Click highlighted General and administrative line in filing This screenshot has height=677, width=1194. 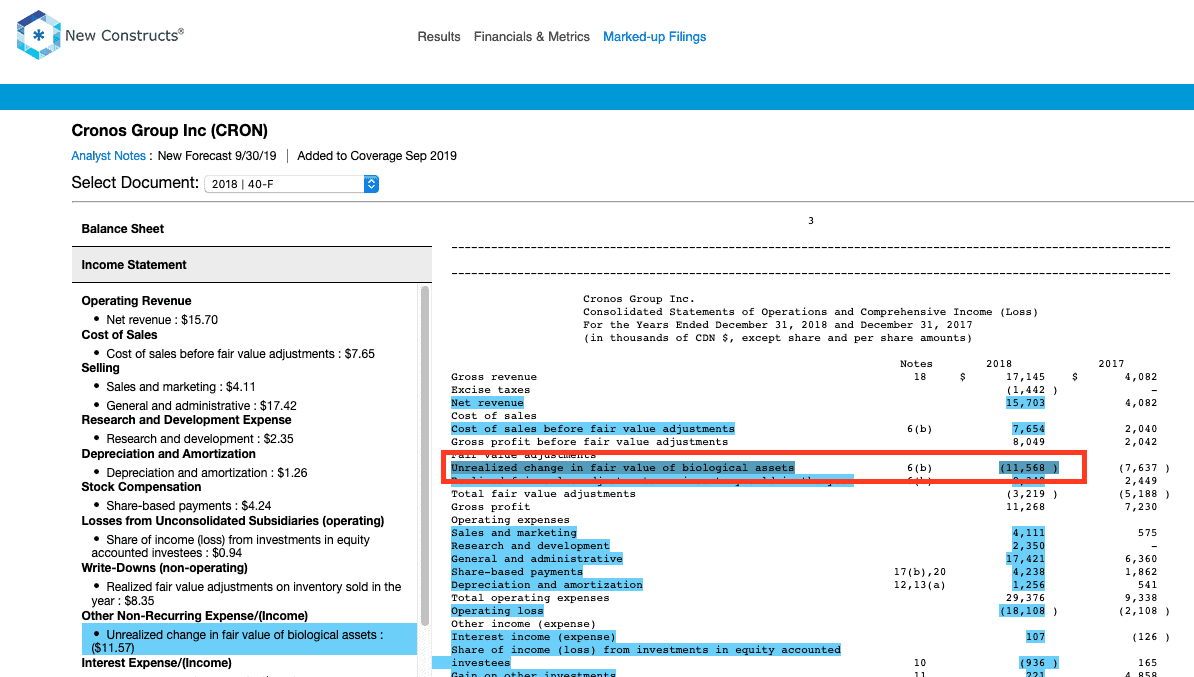point(537,559)
